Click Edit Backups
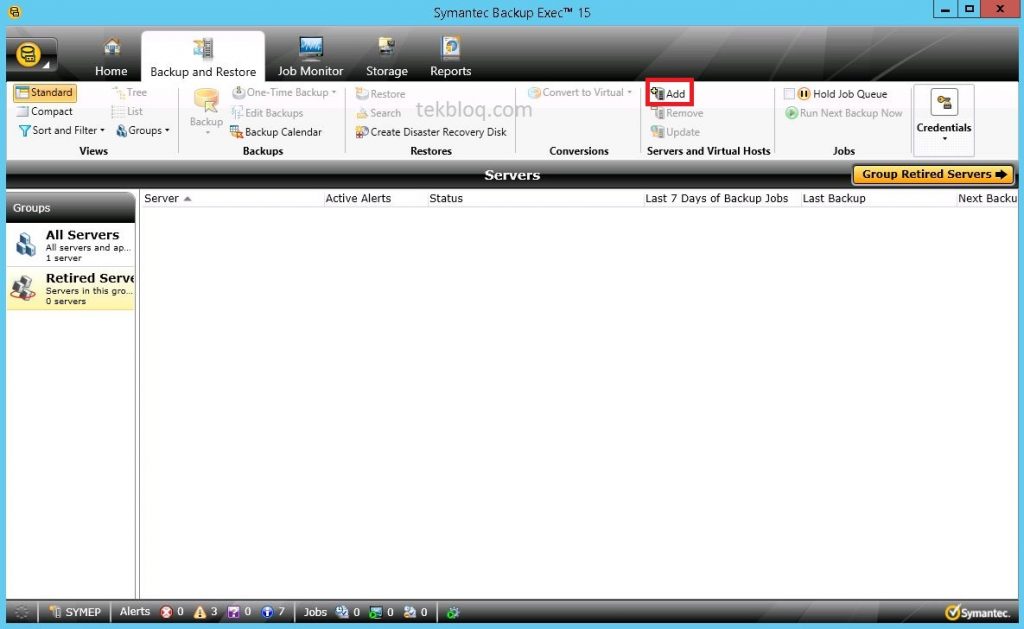The width and height of the screenshot is (1024, 629). [267, 113]
